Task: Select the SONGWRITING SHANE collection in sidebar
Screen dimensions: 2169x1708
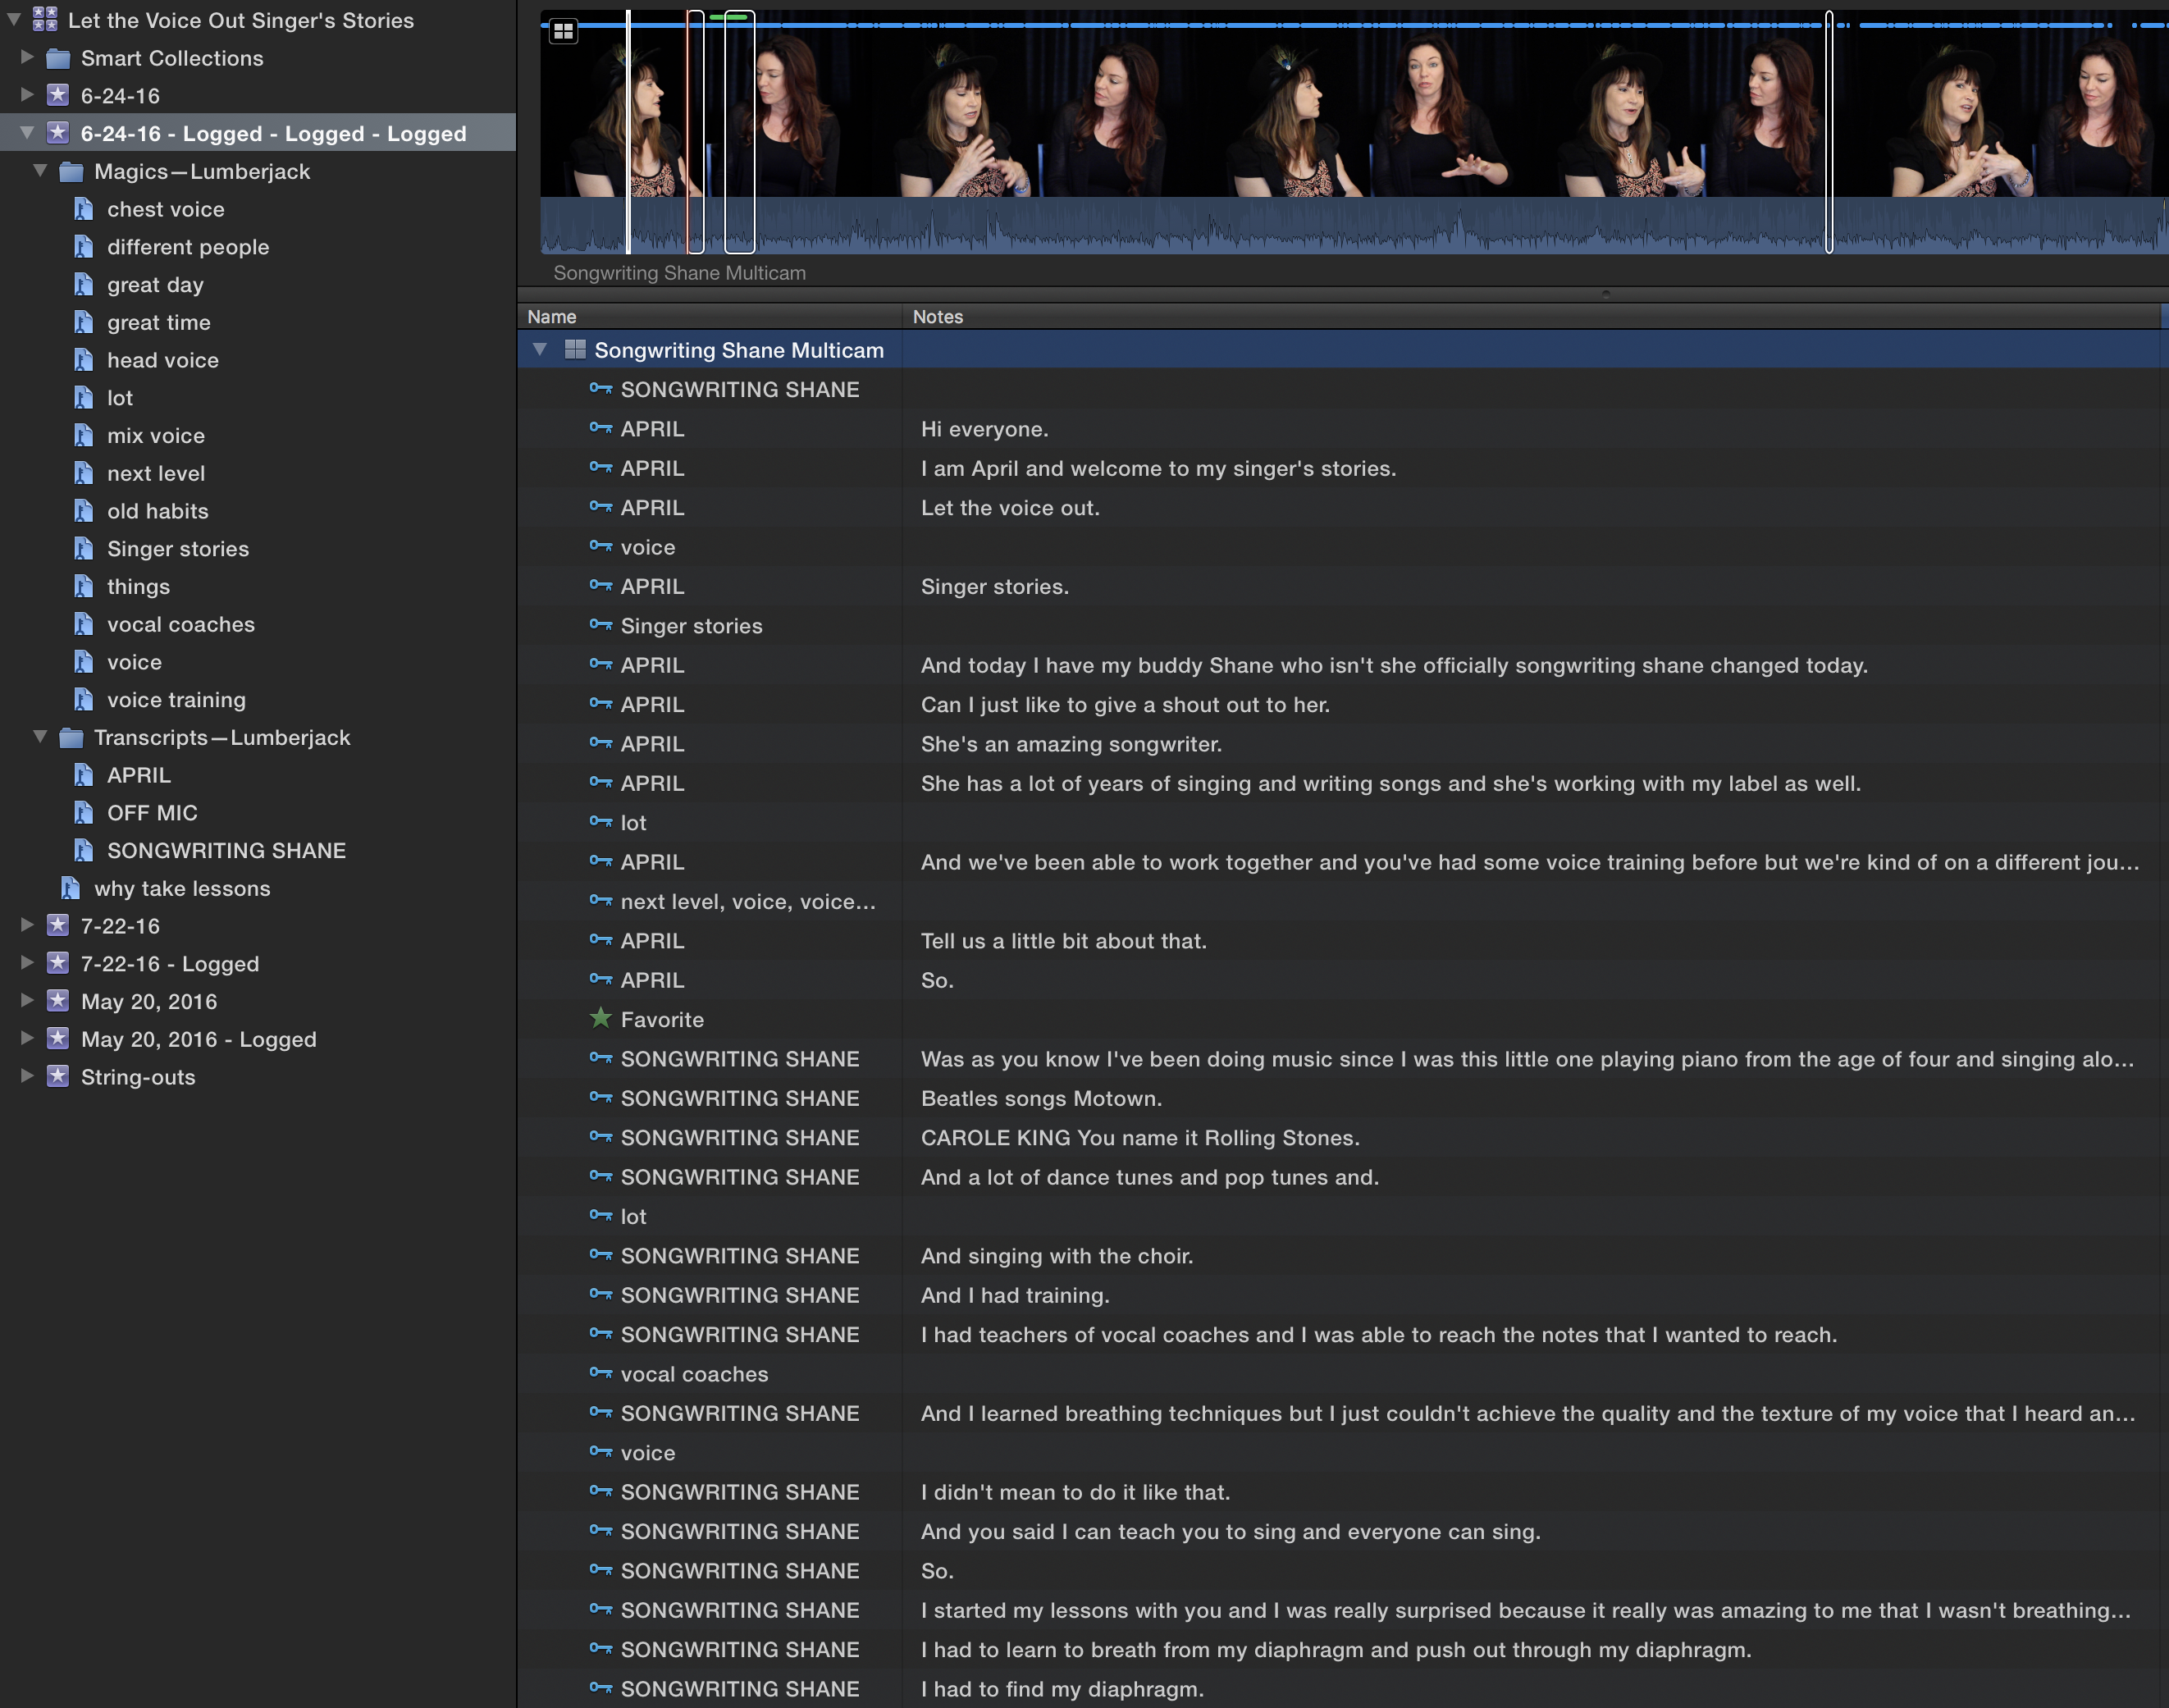Action: click(x=227, y=850)
